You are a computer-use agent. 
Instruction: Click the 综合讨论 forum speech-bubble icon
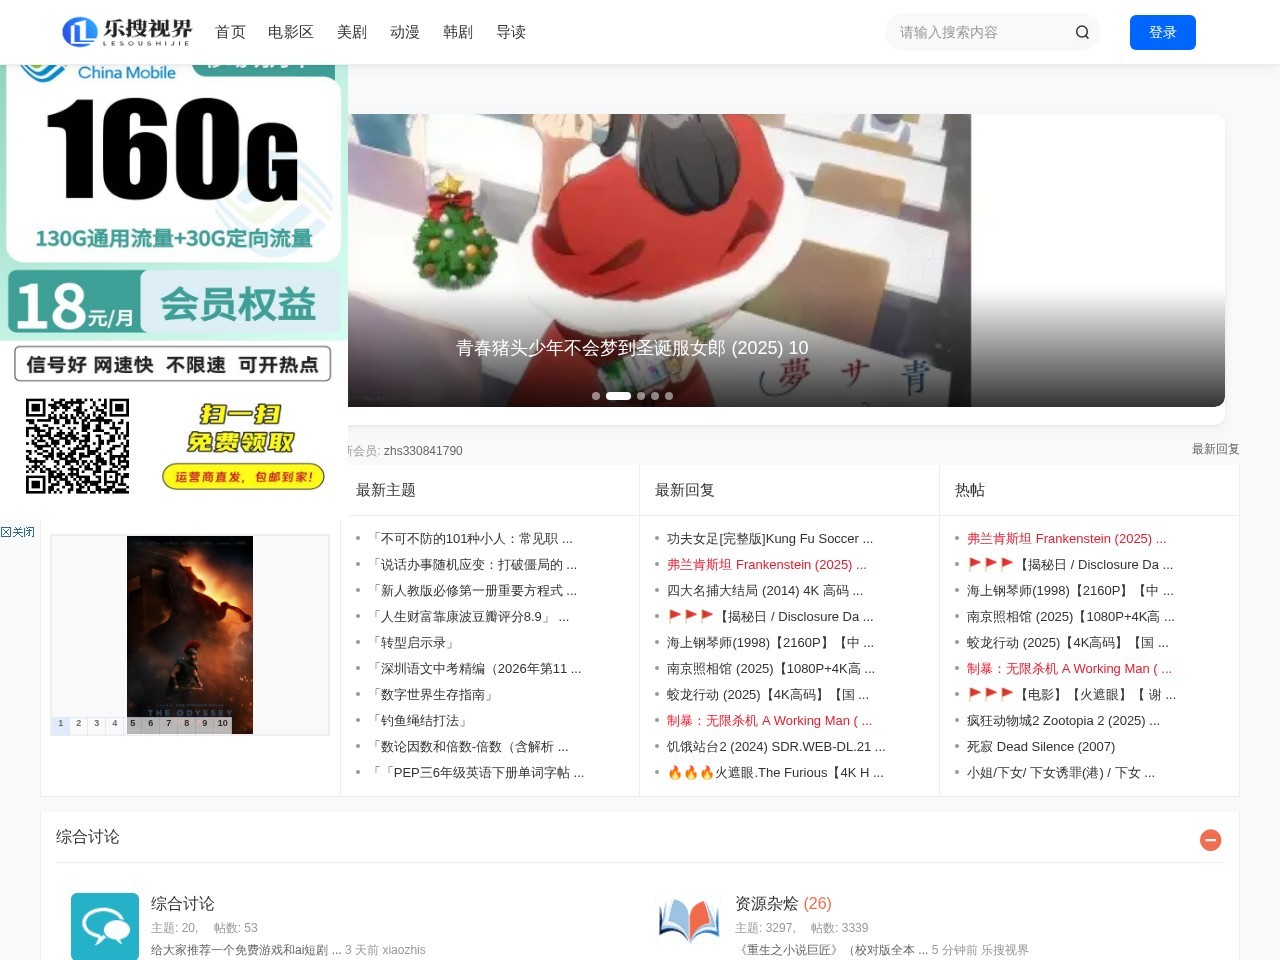point(105,927)
